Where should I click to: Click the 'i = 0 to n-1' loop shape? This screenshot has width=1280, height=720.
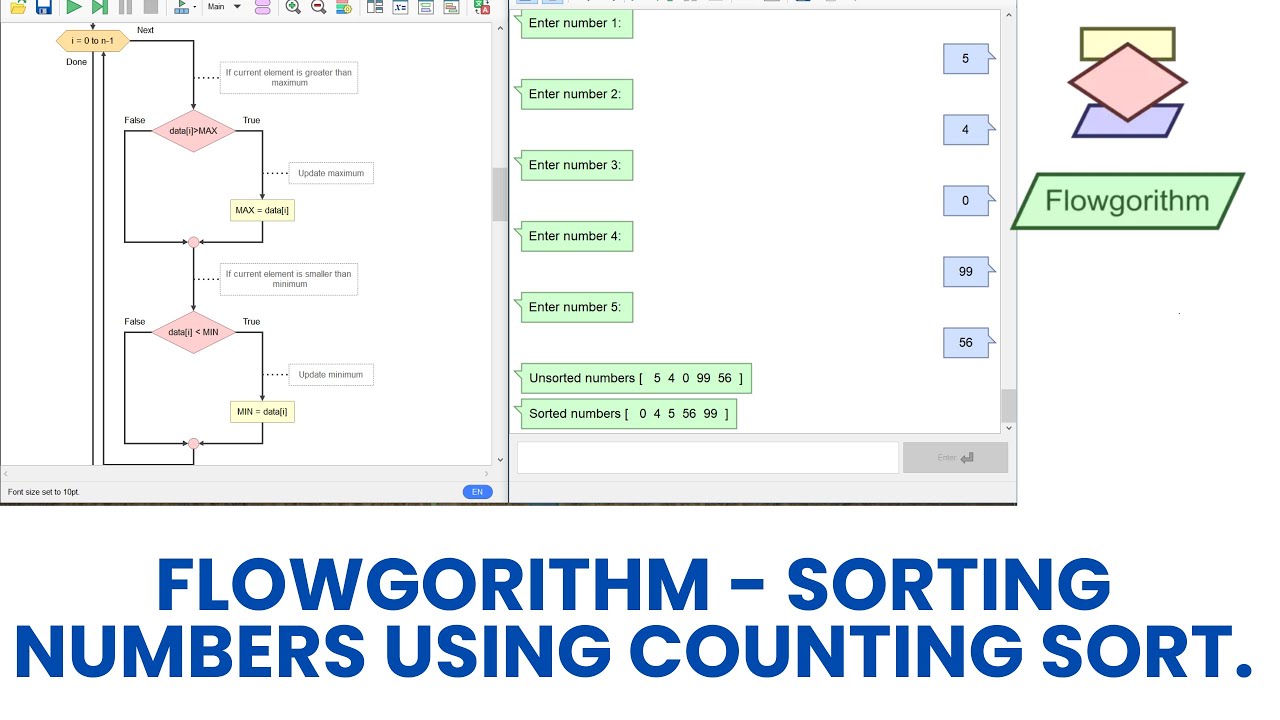tap(92, 41)
